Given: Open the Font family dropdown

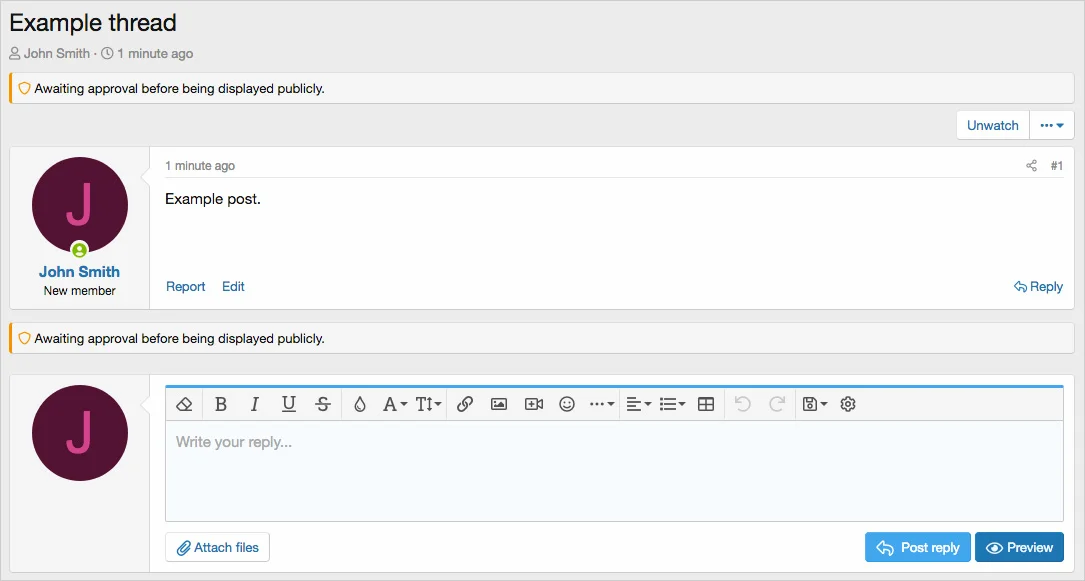Looking at the screenshot, I should (x=394, y=404).
